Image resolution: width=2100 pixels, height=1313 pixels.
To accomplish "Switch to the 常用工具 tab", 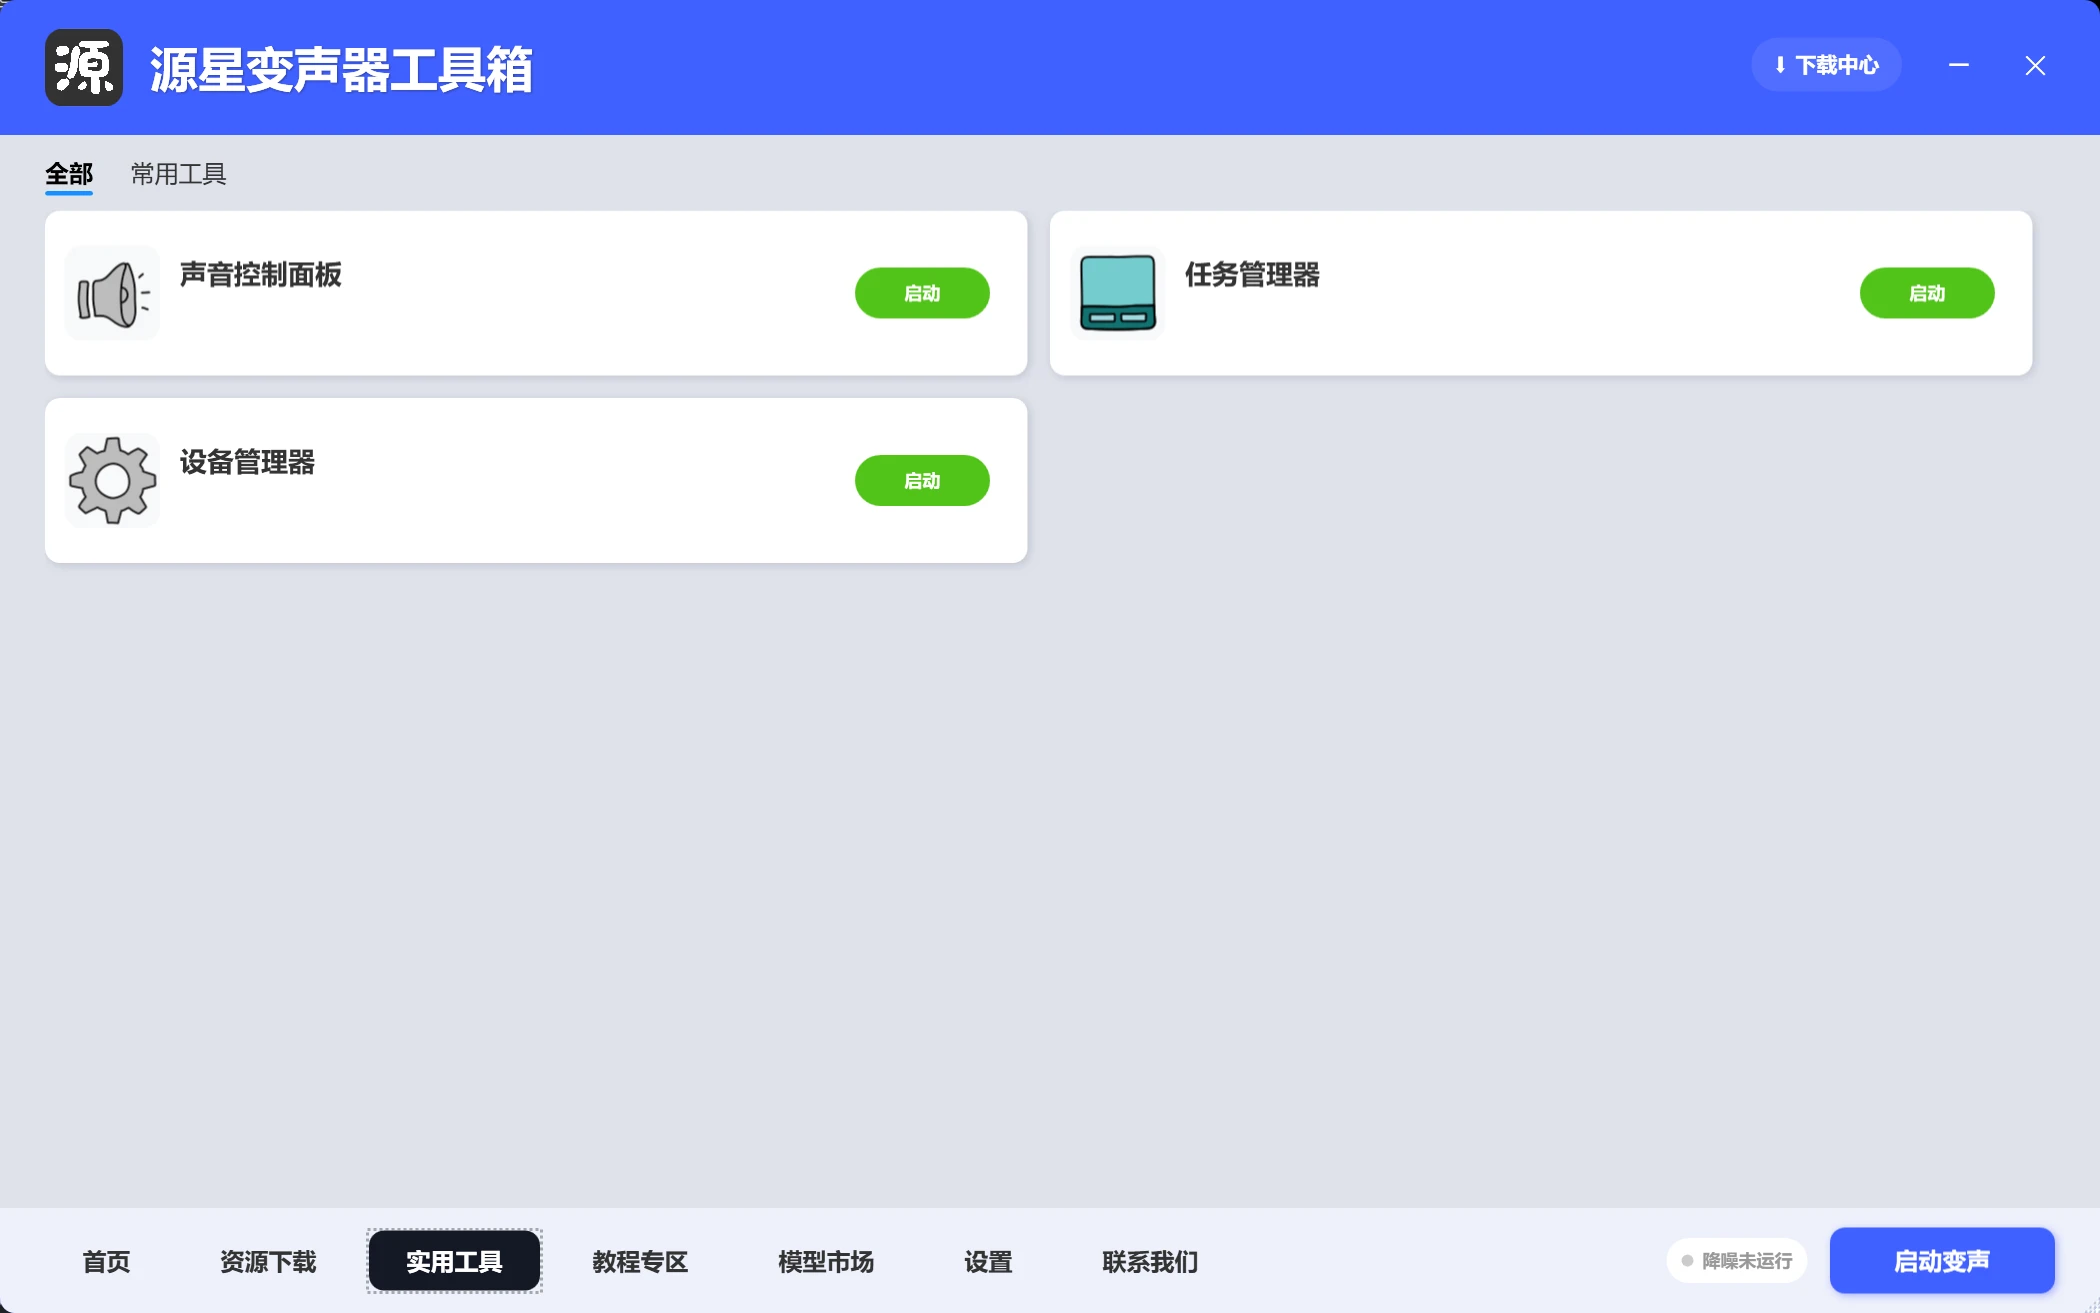I will tap(178, 173).
